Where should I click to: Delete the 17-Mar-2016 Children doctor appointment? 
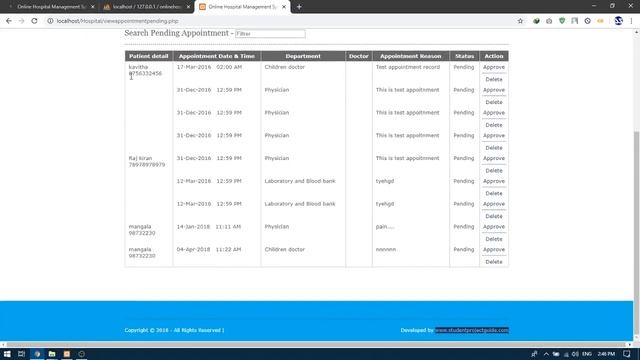(x=493, y=79)
